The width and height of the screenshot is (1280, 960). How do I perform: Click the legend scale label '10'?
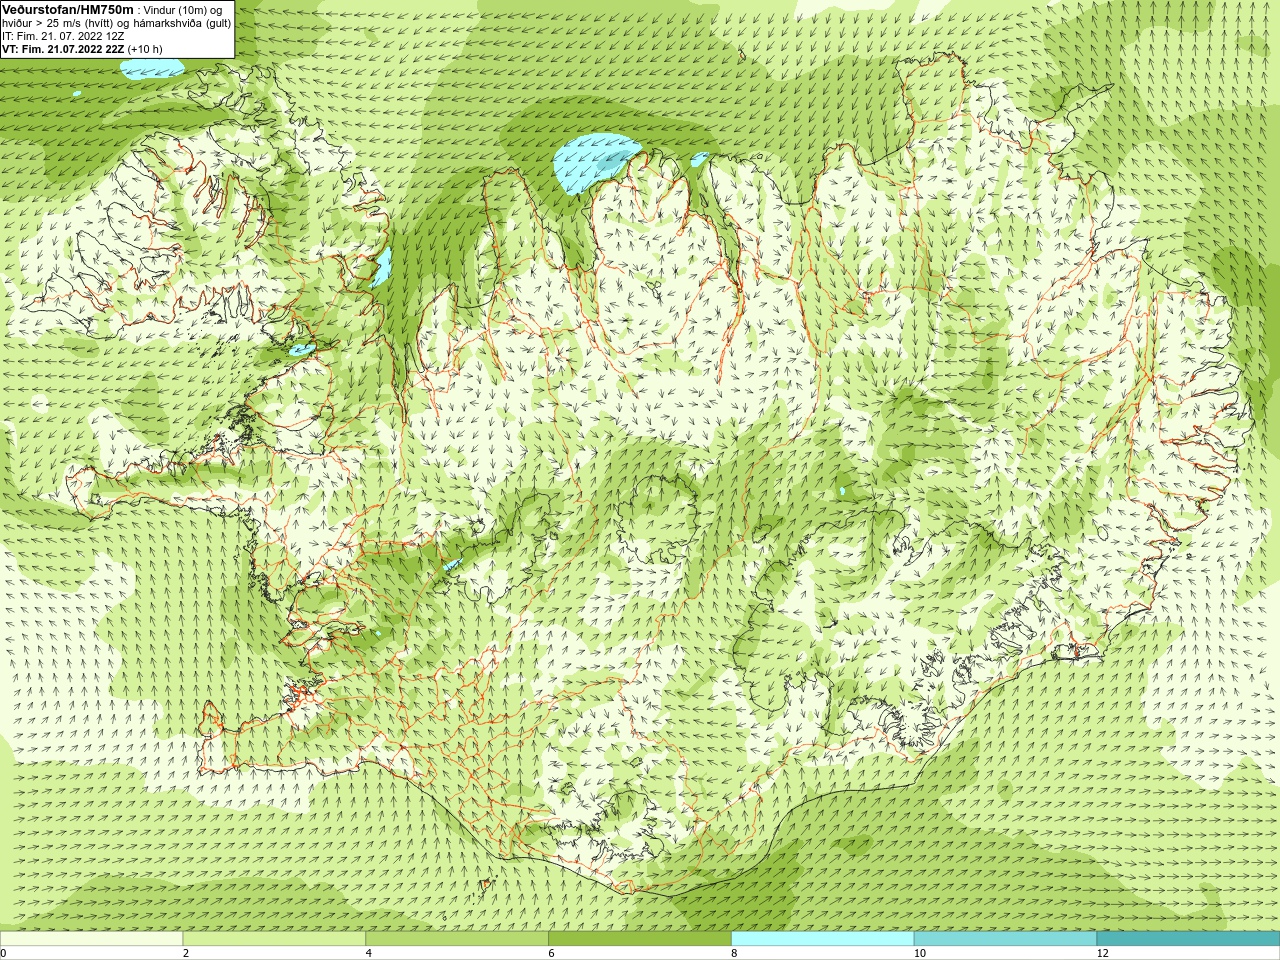click(919, 953)
